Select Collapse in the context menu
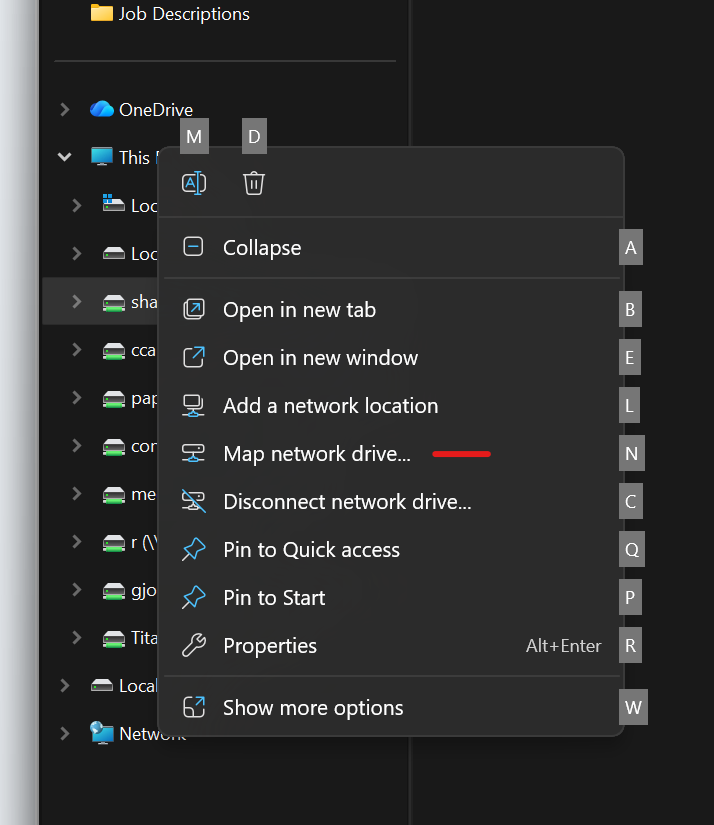Screen dimensions: 714x825 tap(262, 248)
